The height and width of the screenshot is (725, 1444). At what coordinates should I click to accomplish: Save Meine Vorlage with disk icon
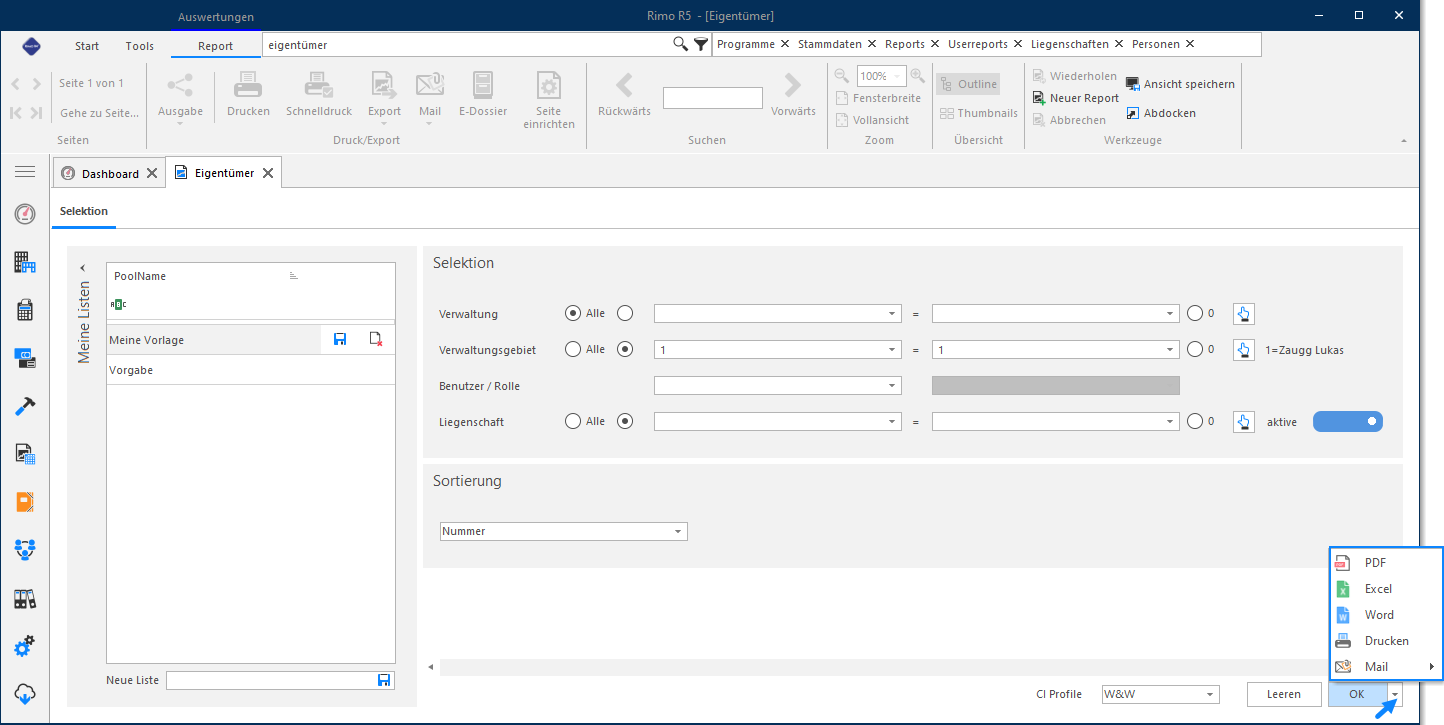(x=340, y=340)
